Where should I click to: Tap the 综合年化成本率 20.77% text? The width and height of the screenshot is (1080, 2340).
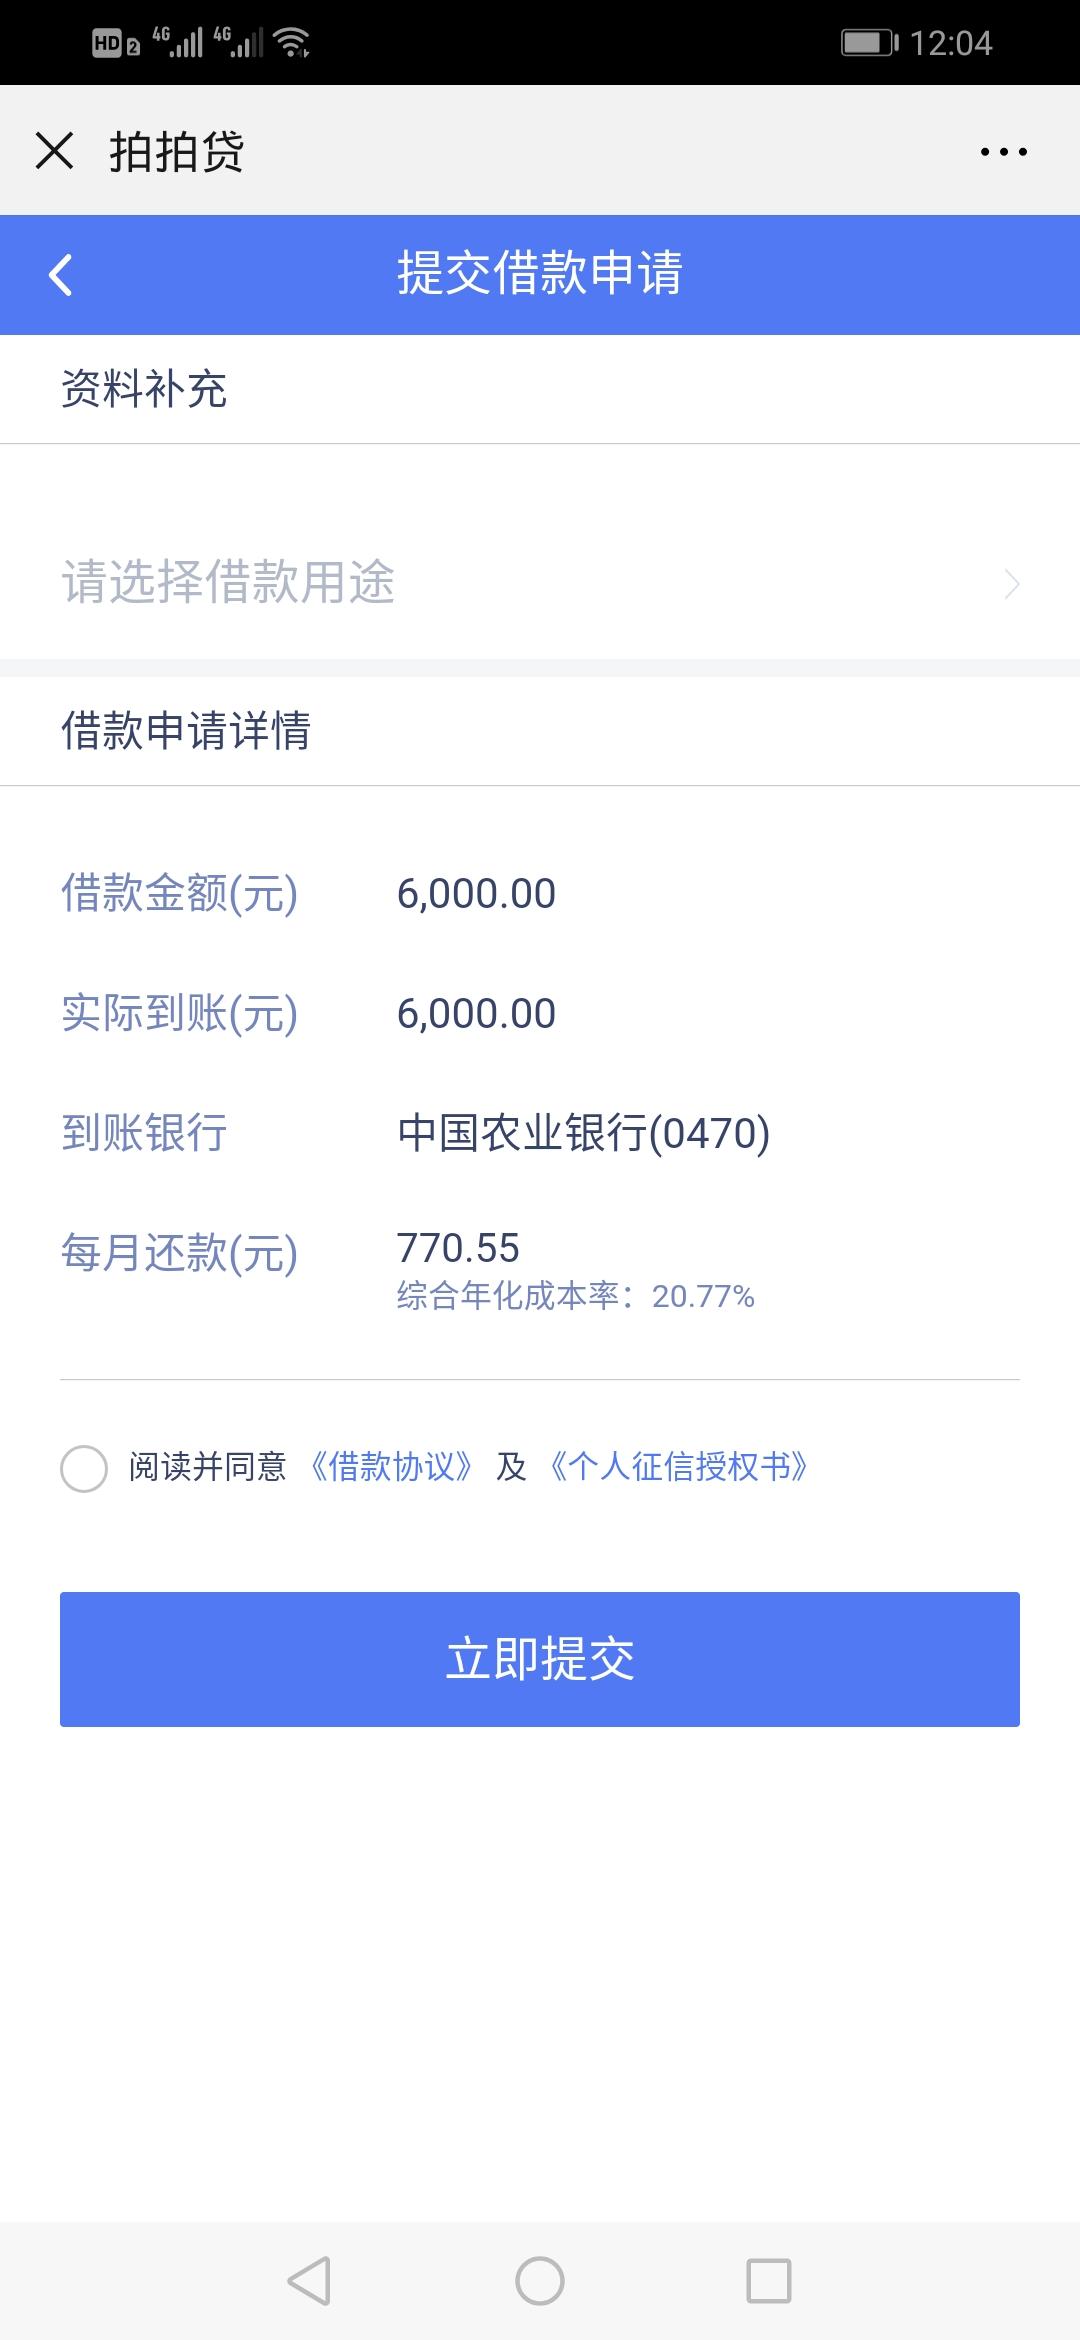575,1296
